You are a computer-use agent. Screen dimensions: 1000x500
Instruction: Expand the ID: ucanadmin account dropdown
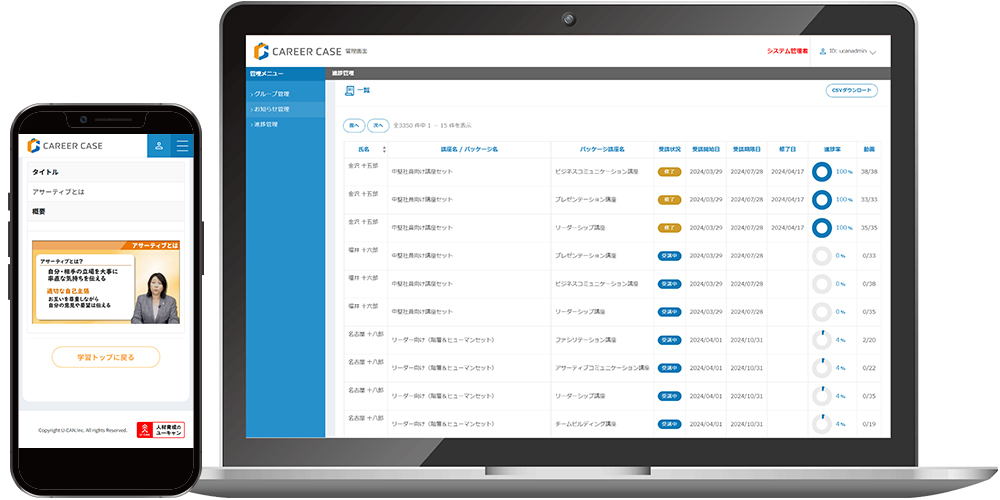coord(873,52)
